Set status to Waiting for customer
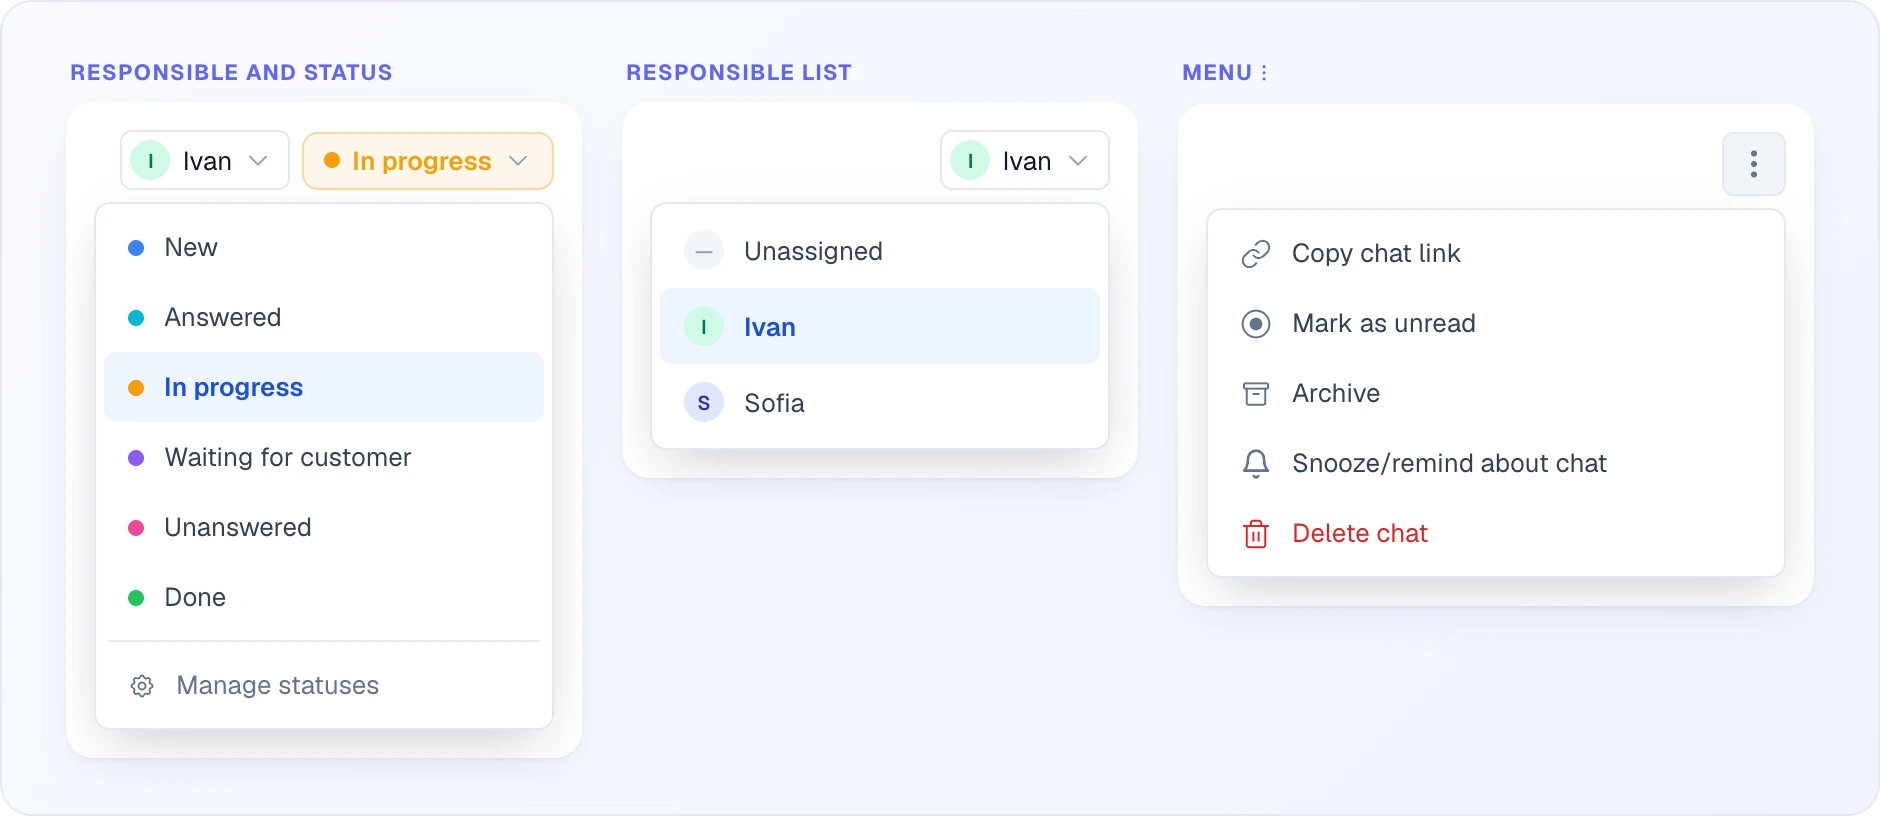The height and width of the screenshot is (816, 1880). click(324, 458)
